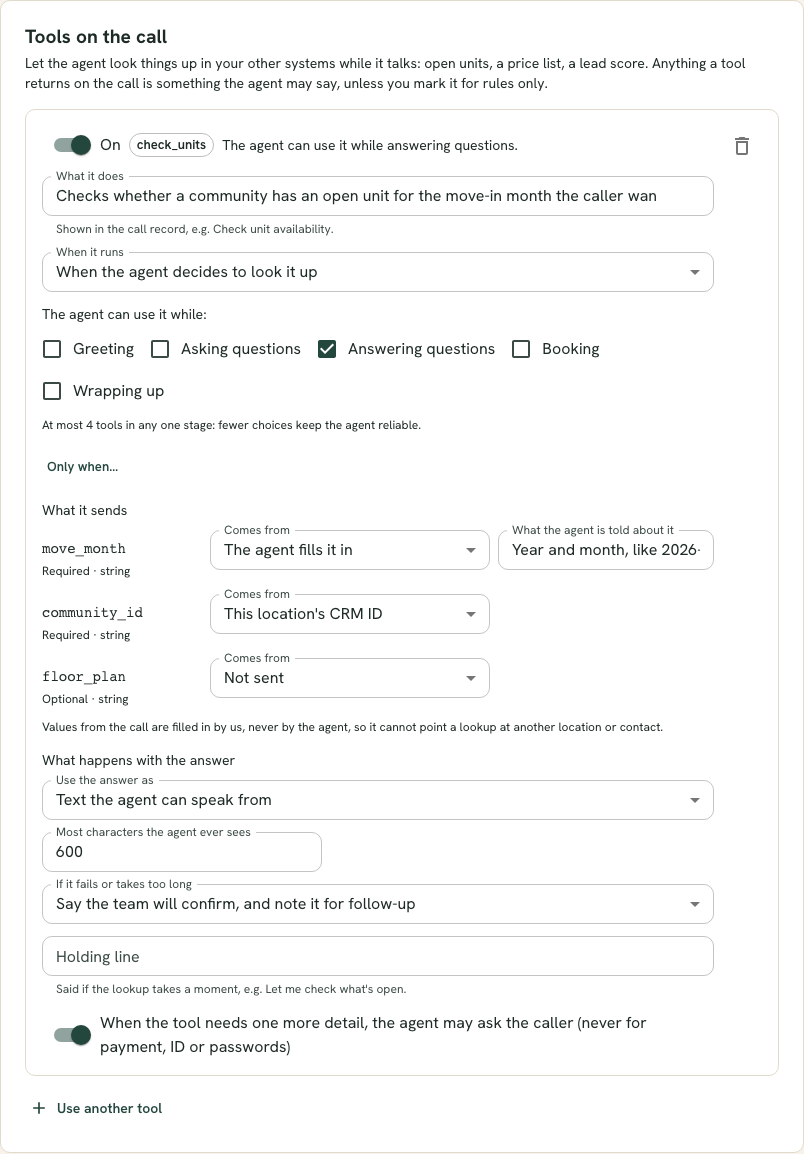Click the What it sends label
804x1154 pixels.
[85, 511]
